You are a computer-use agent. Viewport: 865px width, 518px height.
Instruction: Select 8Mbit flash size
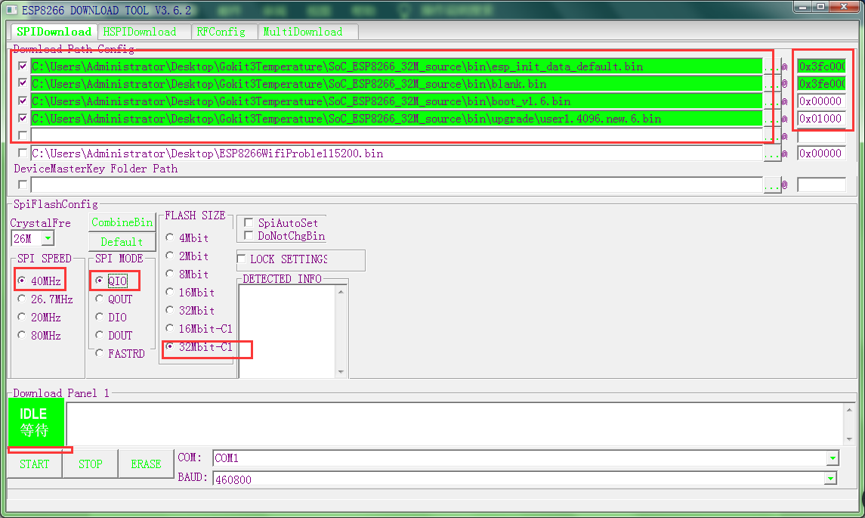coord(188,274)
